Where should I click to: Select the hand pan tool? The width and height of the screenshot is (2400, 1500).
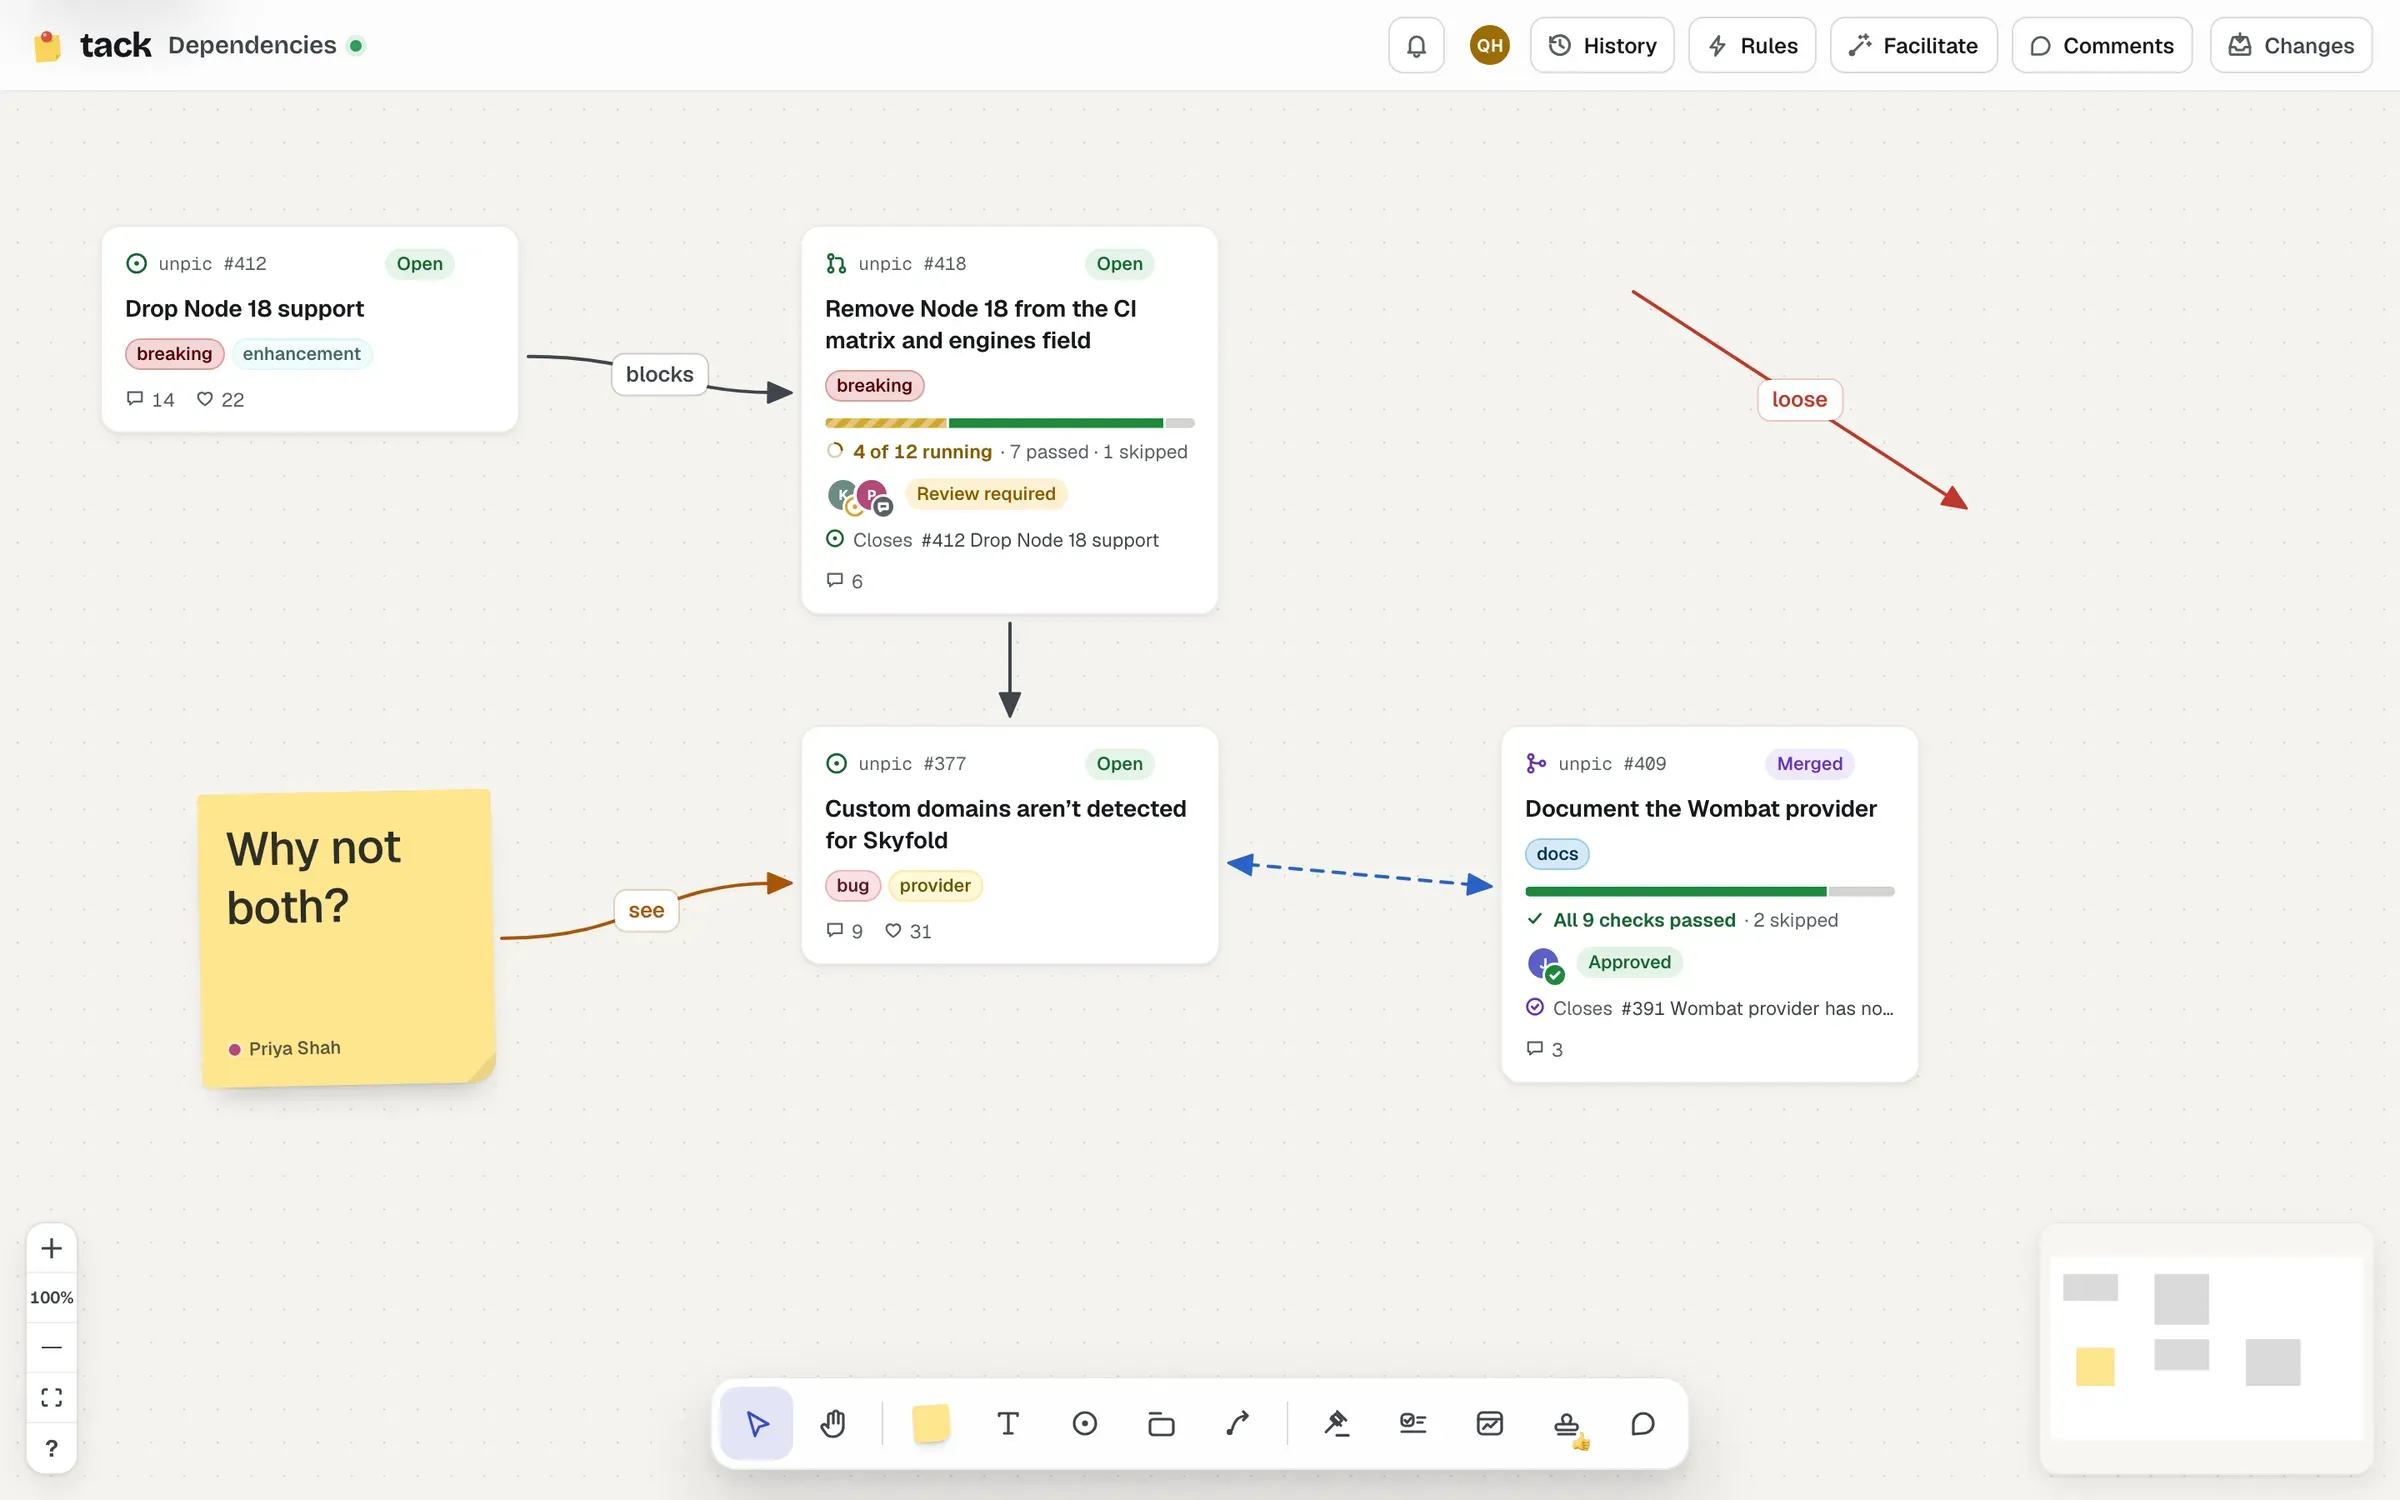(x=833, y=1423)
